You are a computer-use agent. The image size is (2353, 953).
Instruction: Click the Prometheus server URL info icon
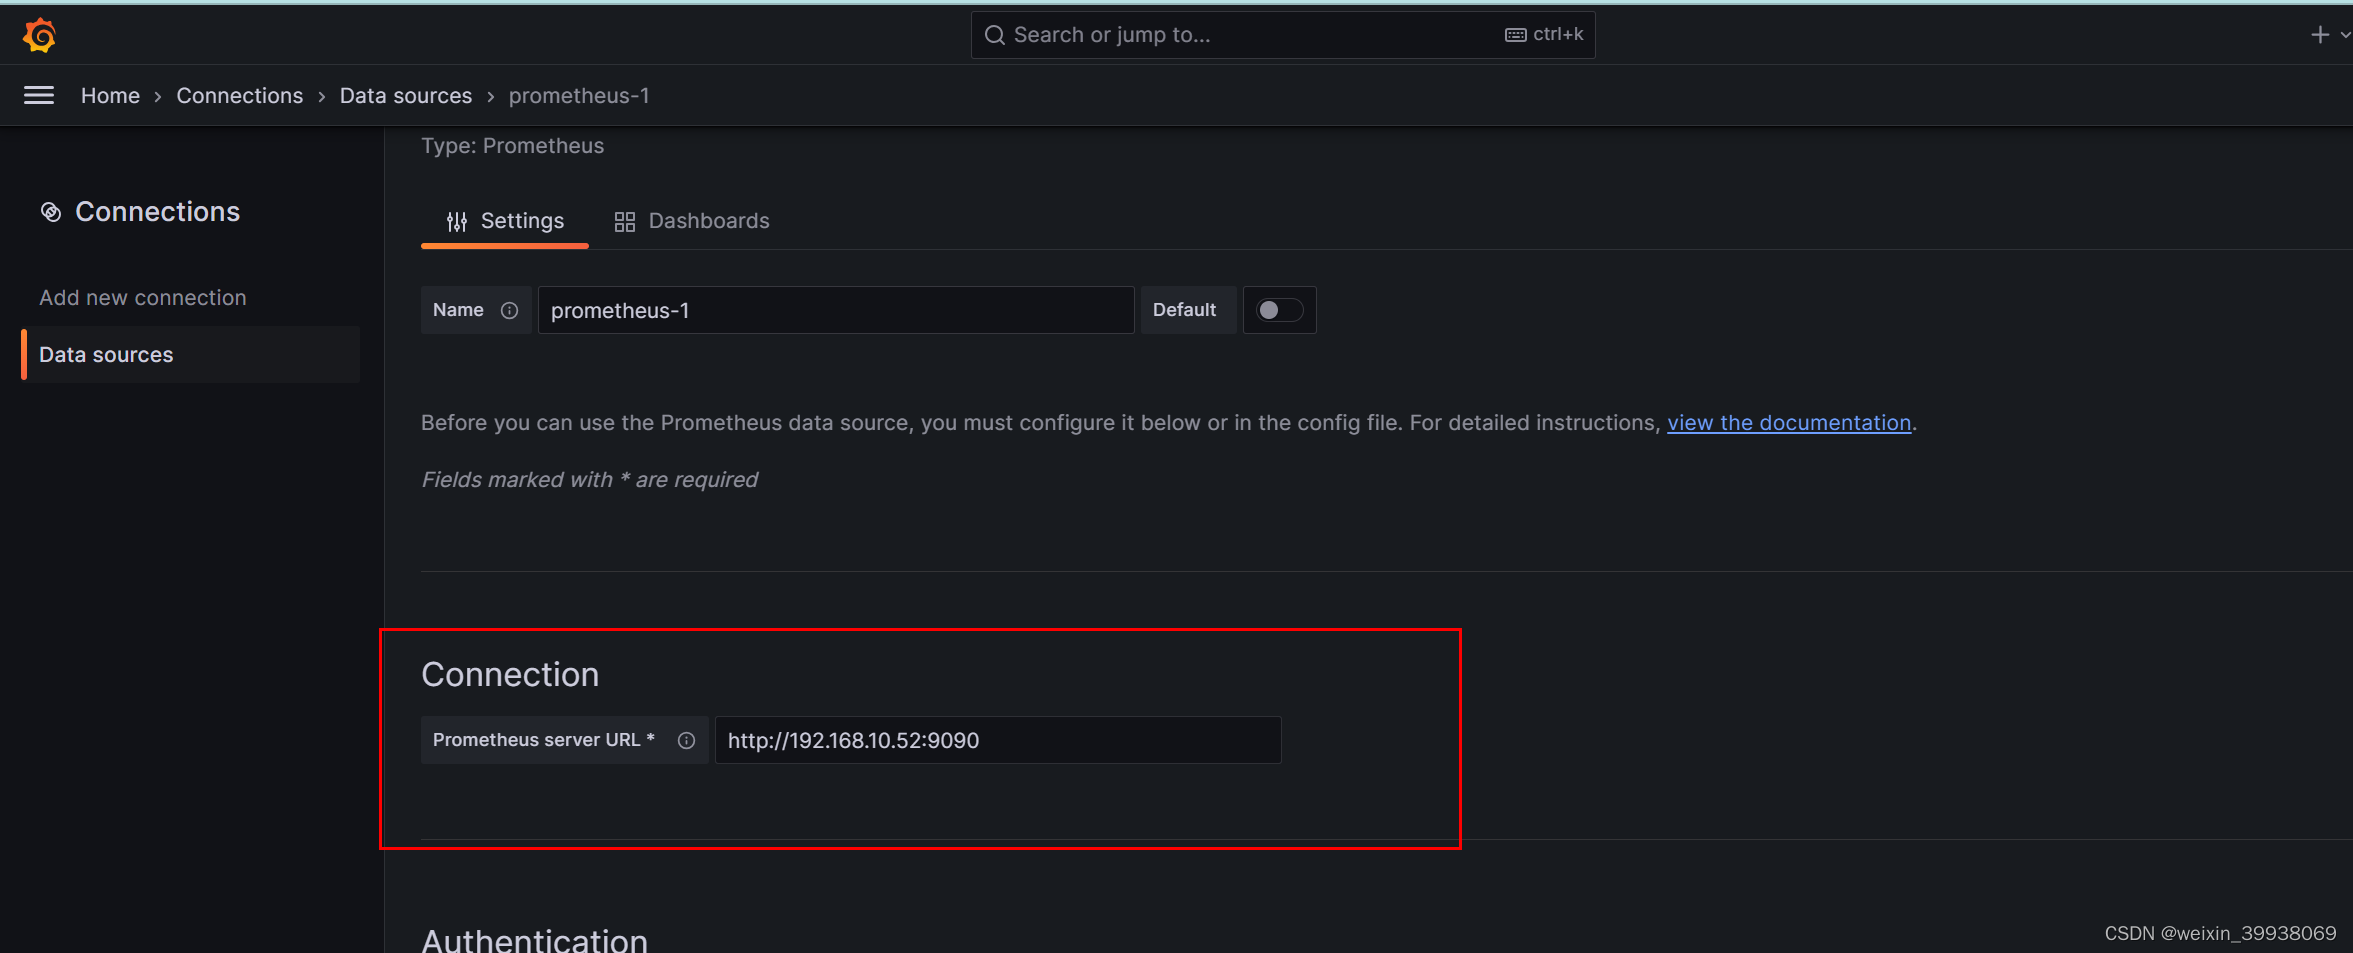tap(686, 740)
